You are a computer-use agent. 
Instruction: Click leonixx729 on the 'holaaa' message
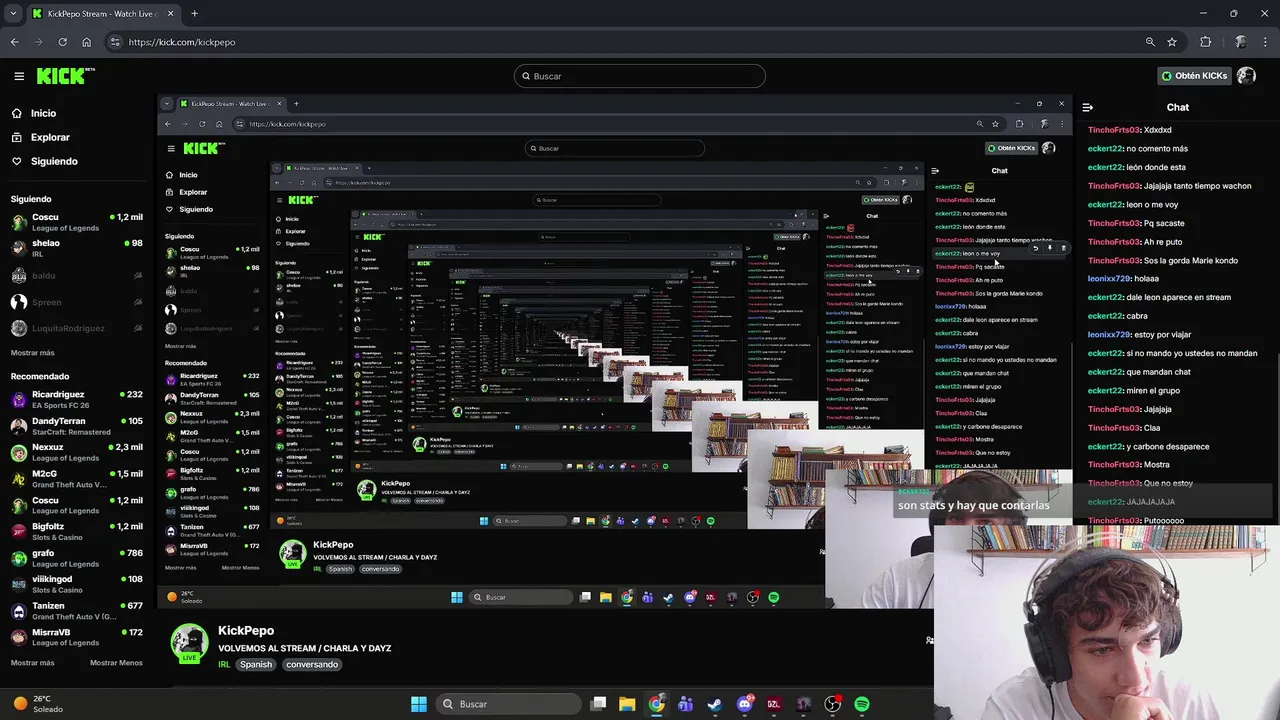click(1109, 279)
